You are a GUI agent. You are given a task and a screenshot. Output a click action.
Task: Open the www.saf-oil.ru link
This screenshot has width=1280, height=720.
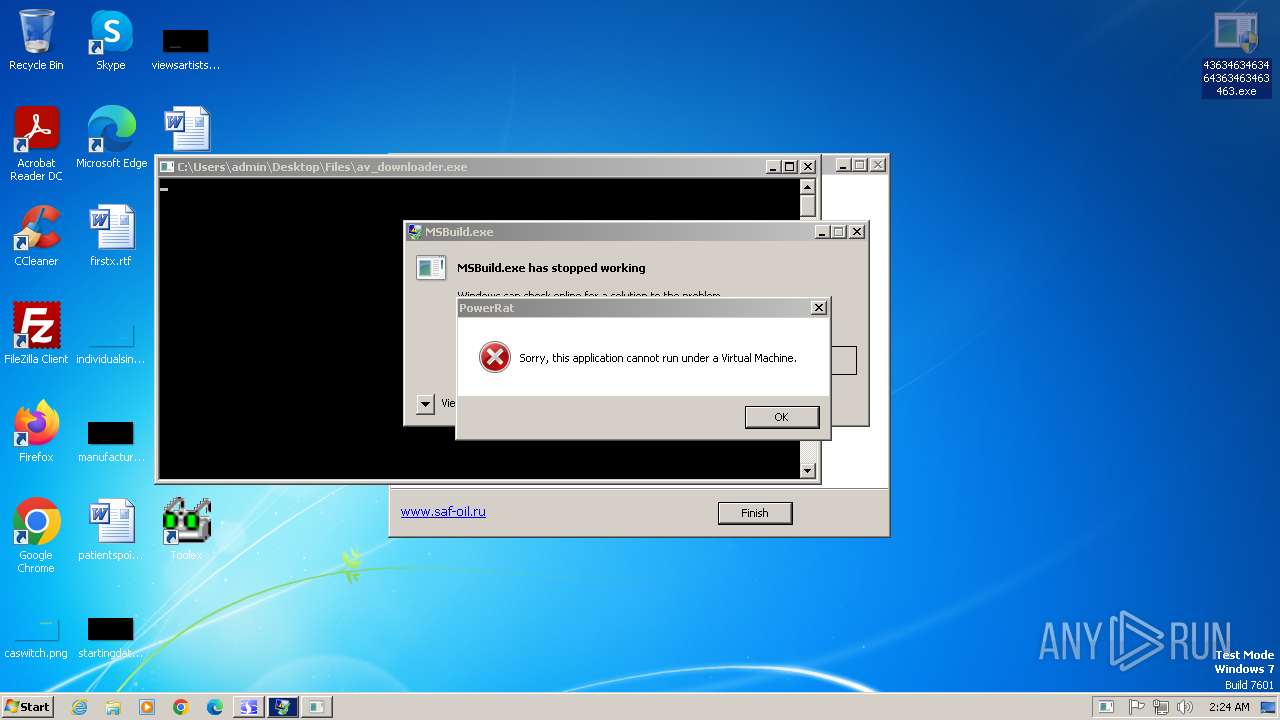[443, 511]
